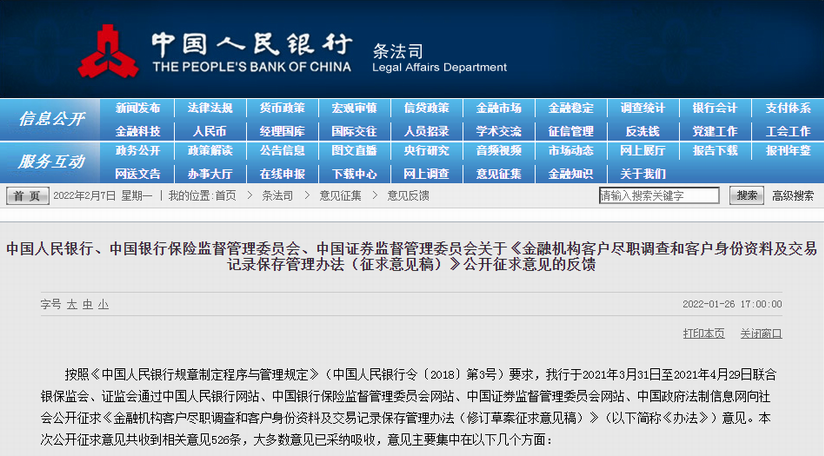Open the 经理国库 link
Viewport: 824px width, 456px height.
282,131
